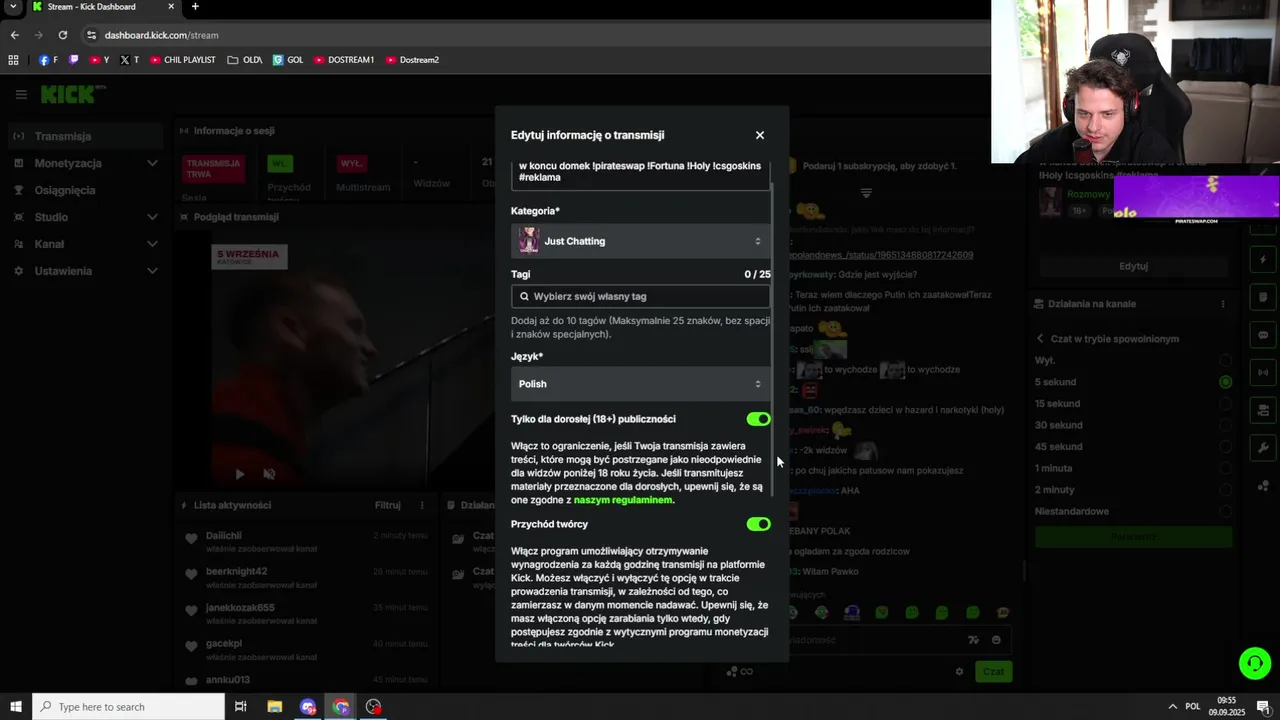The image size is (1280, 720).
Task: Open the Windows Start menu
Action: pos(15,707)
